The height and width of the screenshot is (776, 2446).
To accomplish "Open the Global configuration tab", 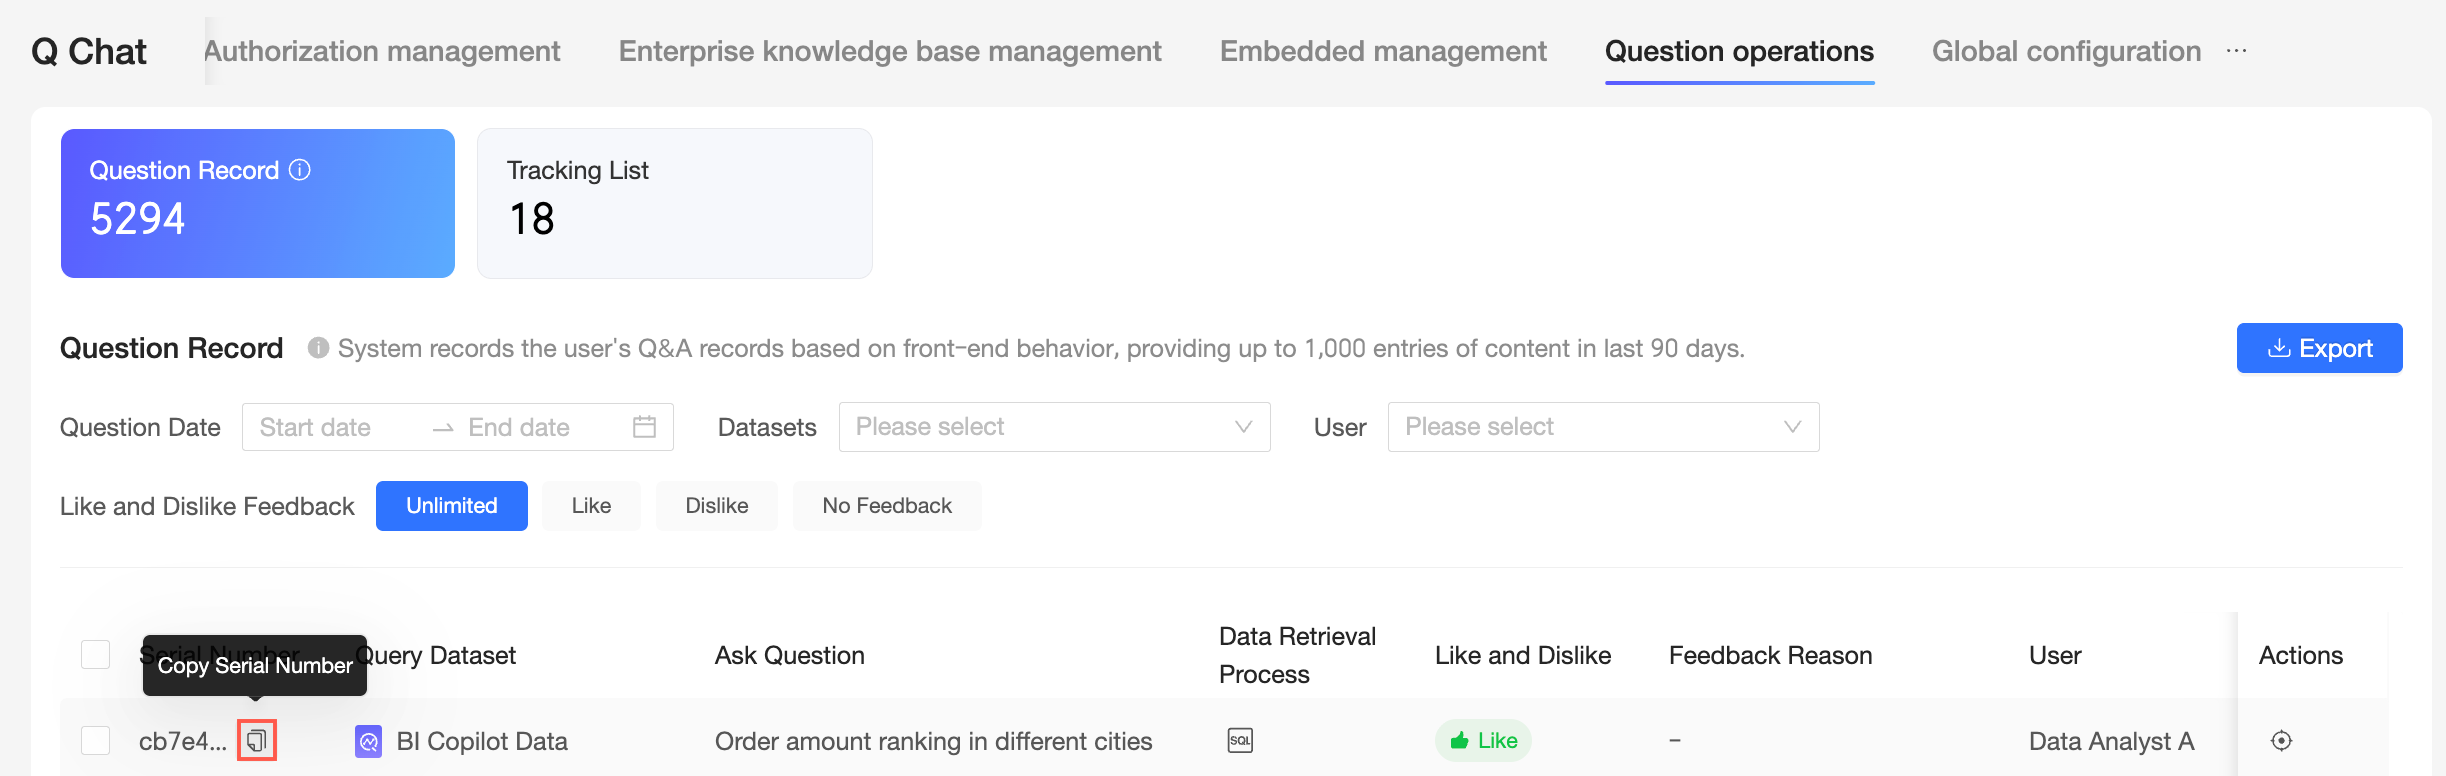I will (2066, 51).
